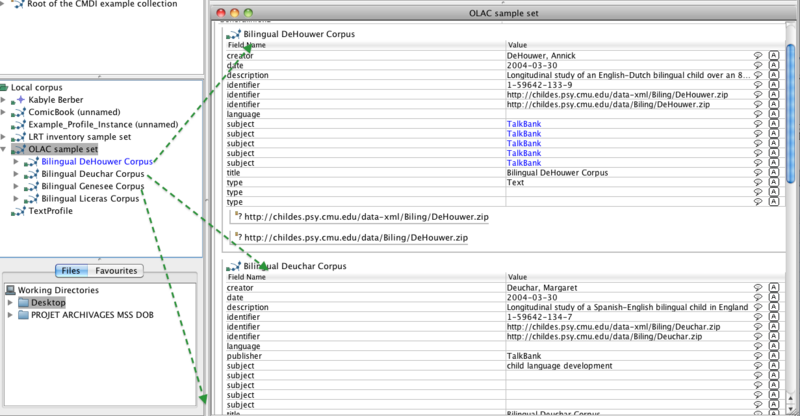Click the vertical scrollbar thumb in OLAC window

(790, 113)
